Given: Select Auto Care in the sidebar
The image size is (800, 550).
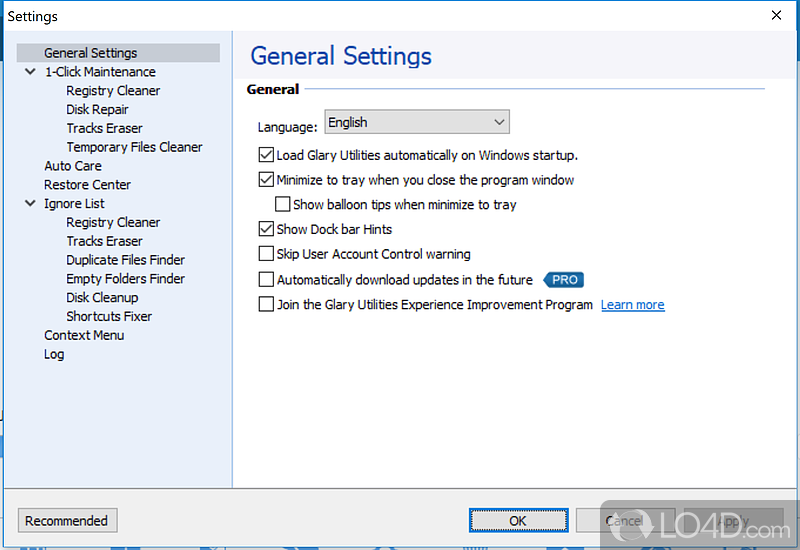Looking at the screenshot, I should 73,166.
